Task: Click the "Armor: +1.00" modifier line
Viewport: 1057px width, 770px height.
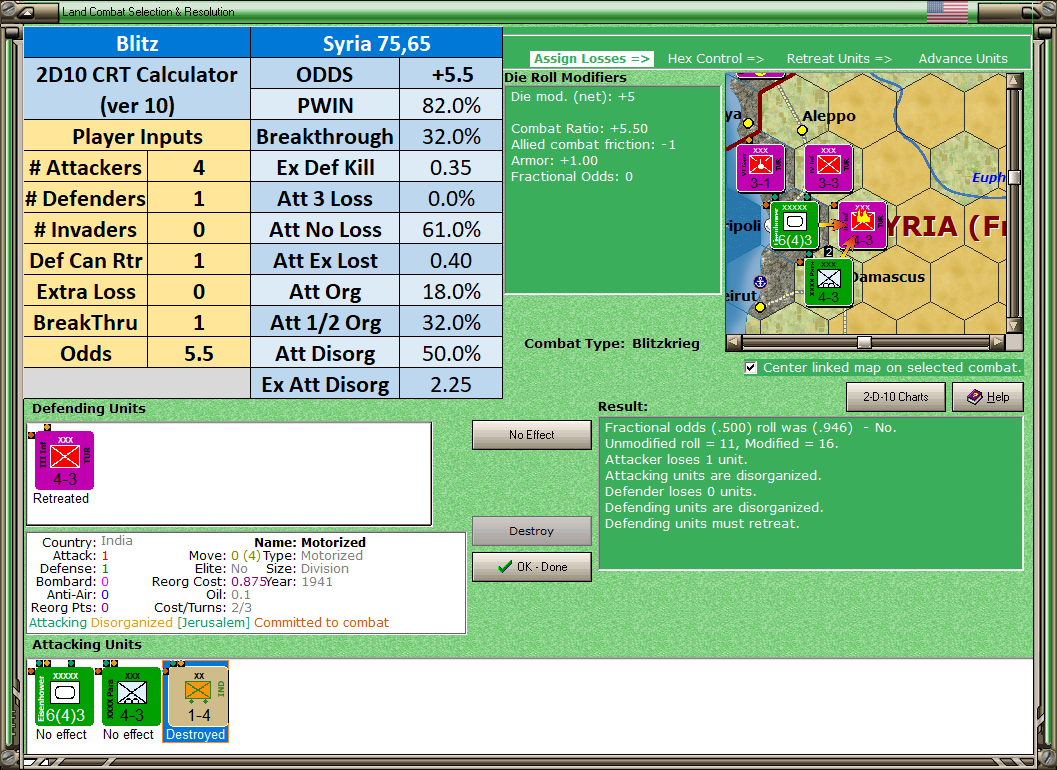Action: point(554,160)
